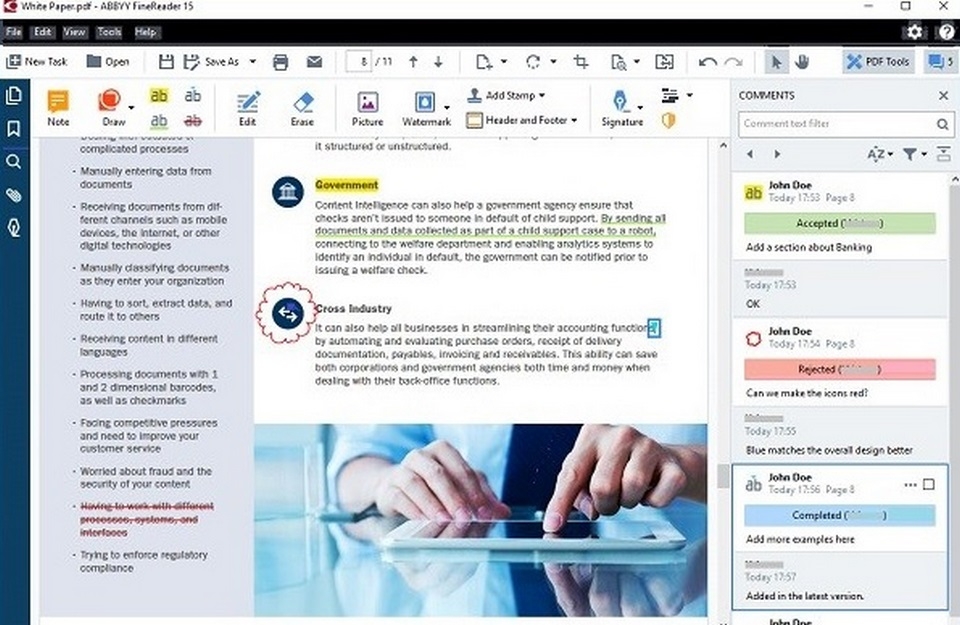Open the Help menu
The width and height of the screenshot is (960, 625).
145,32
